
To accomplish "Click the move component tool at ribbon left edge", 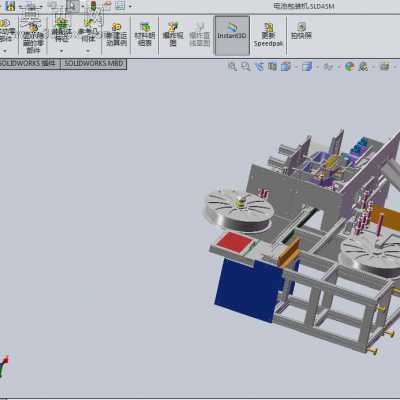I will pos(7,31).
